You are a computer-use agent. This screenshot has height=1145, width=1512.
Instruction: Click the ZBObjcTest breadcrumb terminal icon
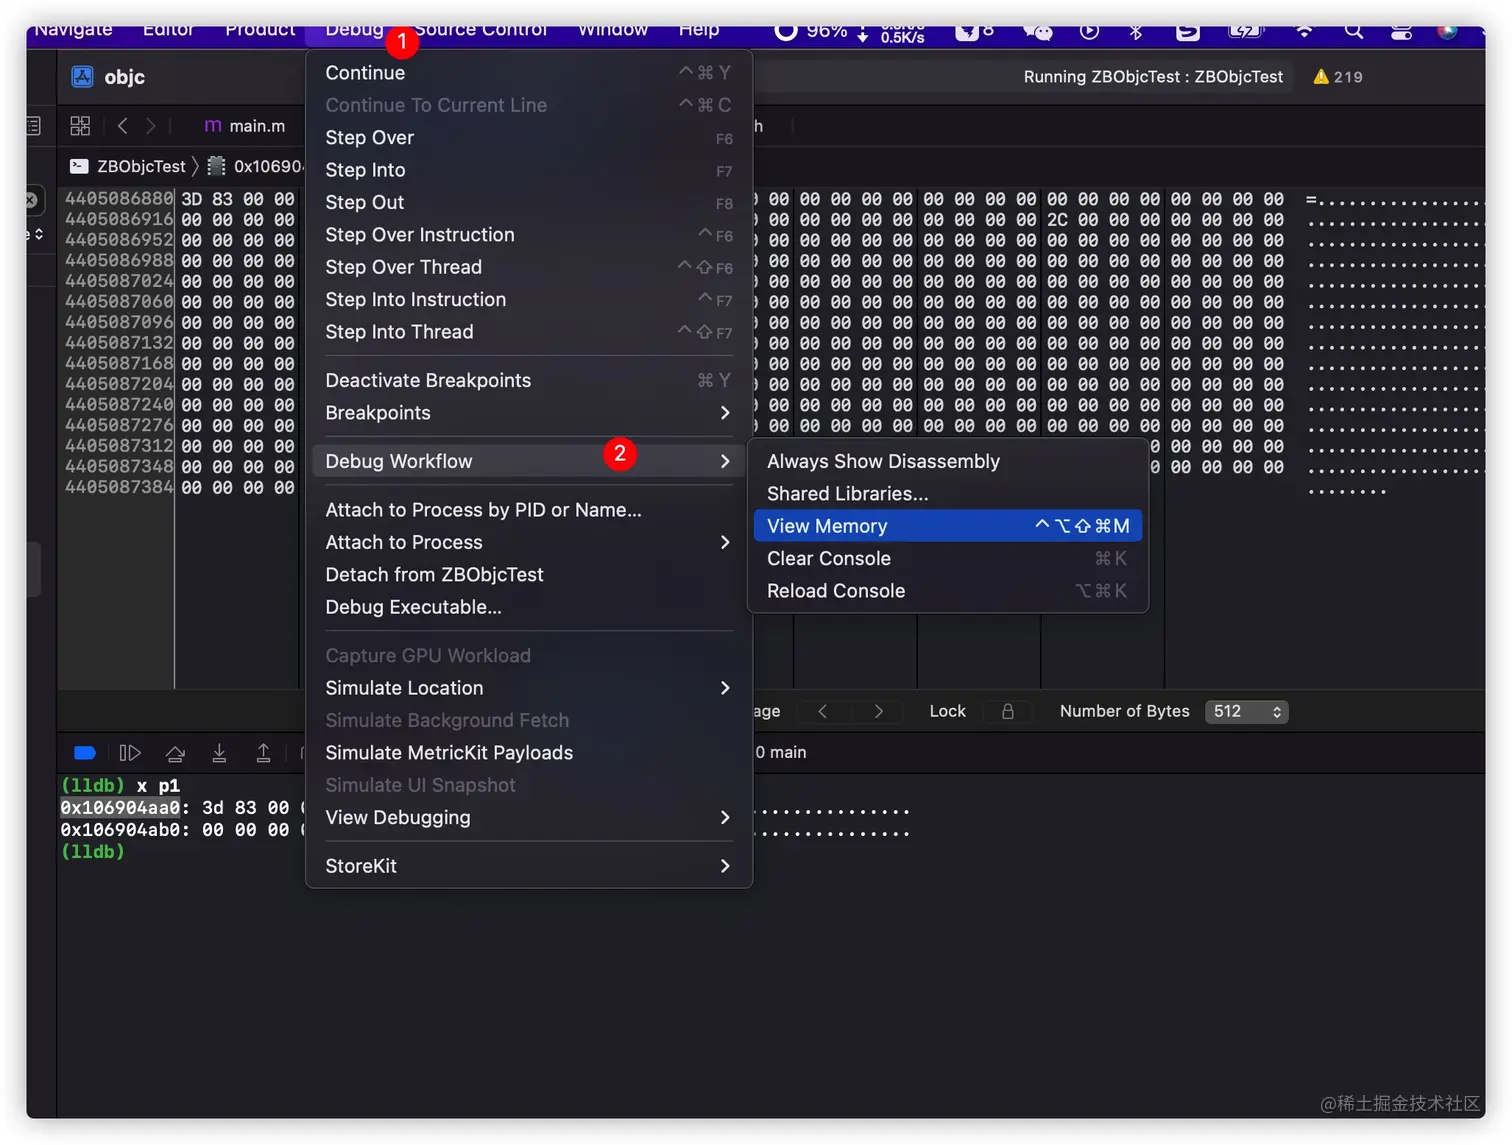click(x=79, y=166)
